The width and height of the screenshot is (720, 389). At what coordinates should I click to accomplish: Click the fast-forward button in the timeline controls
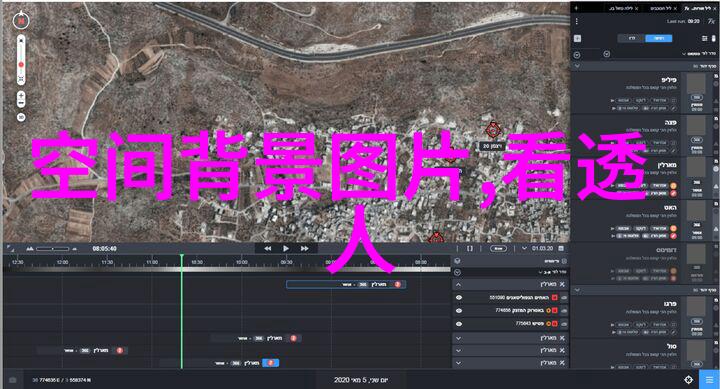coord(304,248)
